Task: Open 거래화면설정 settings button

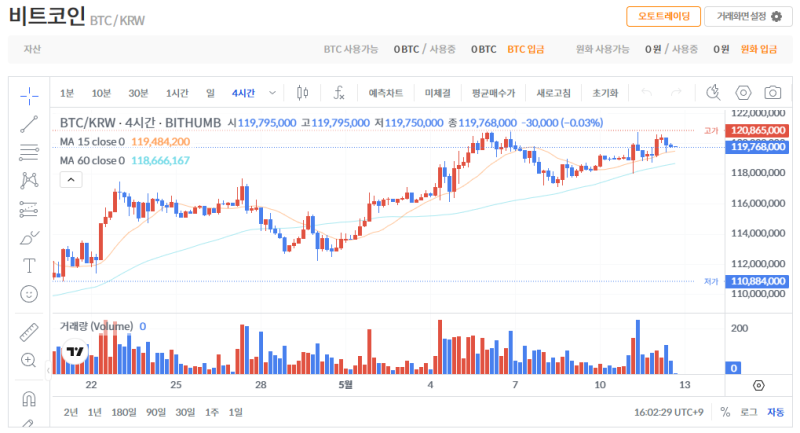Action: tap(748, 16)
